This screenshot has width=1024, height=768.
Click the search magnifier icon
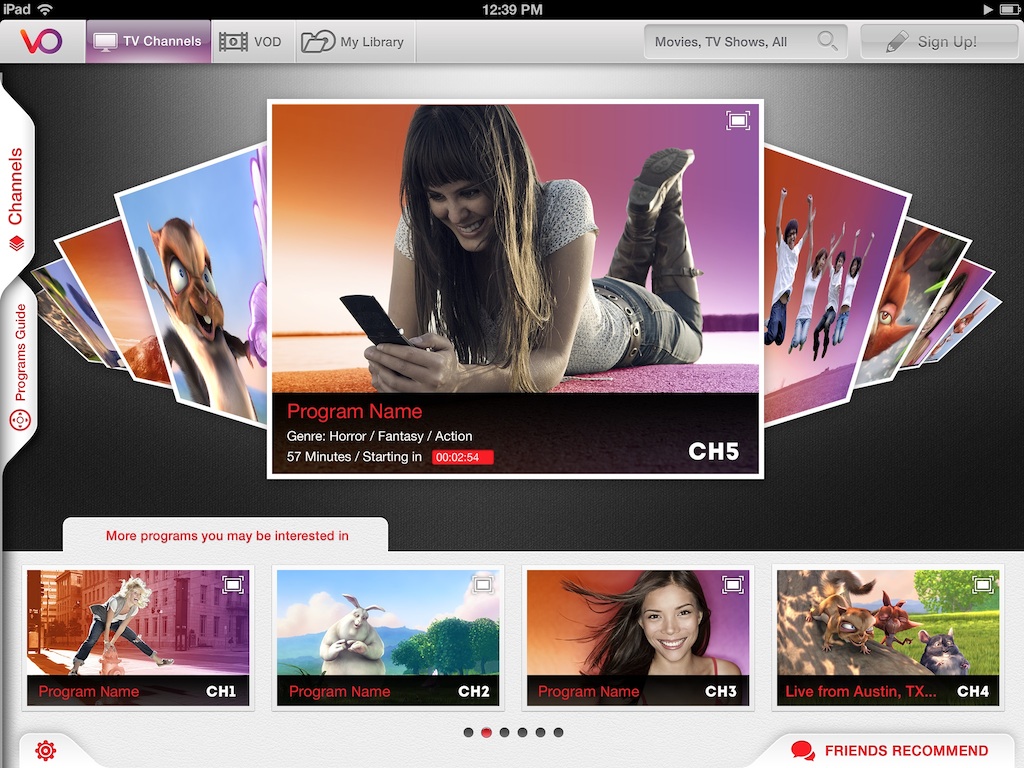click(827, 41)
